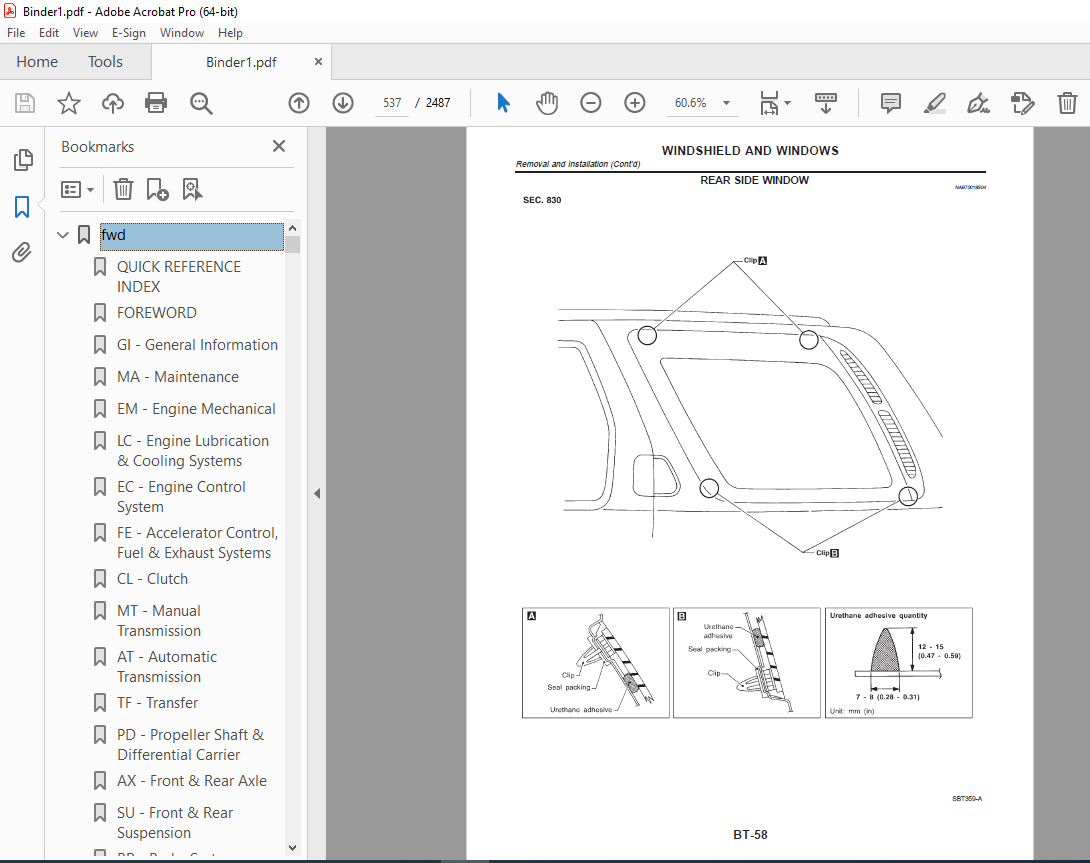
Task: Open bookmark options dropdown menu
Action: tap(77, 189)
